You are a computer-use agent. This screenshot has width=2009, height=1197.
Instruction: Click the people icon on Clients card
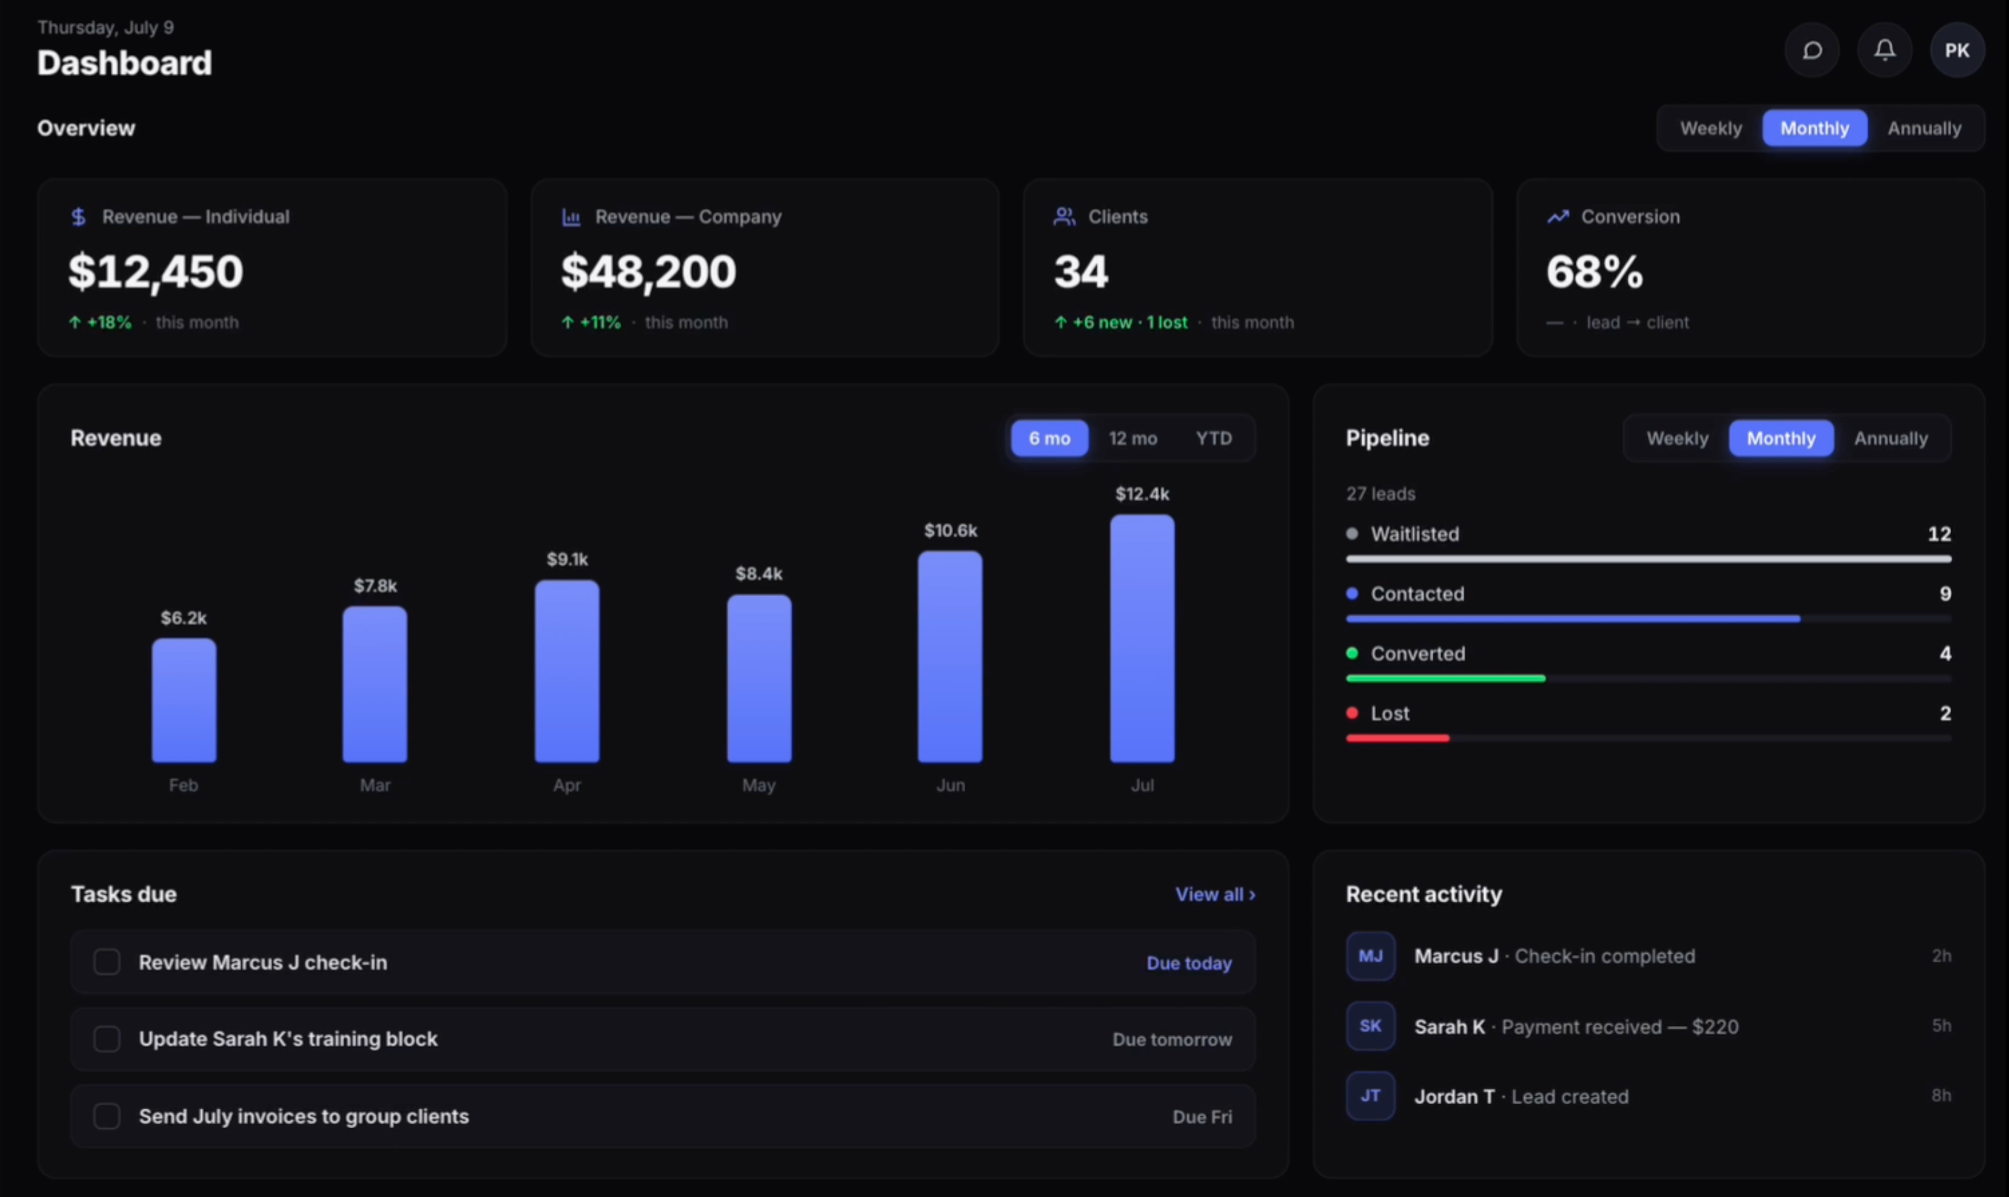(1064, 217)
